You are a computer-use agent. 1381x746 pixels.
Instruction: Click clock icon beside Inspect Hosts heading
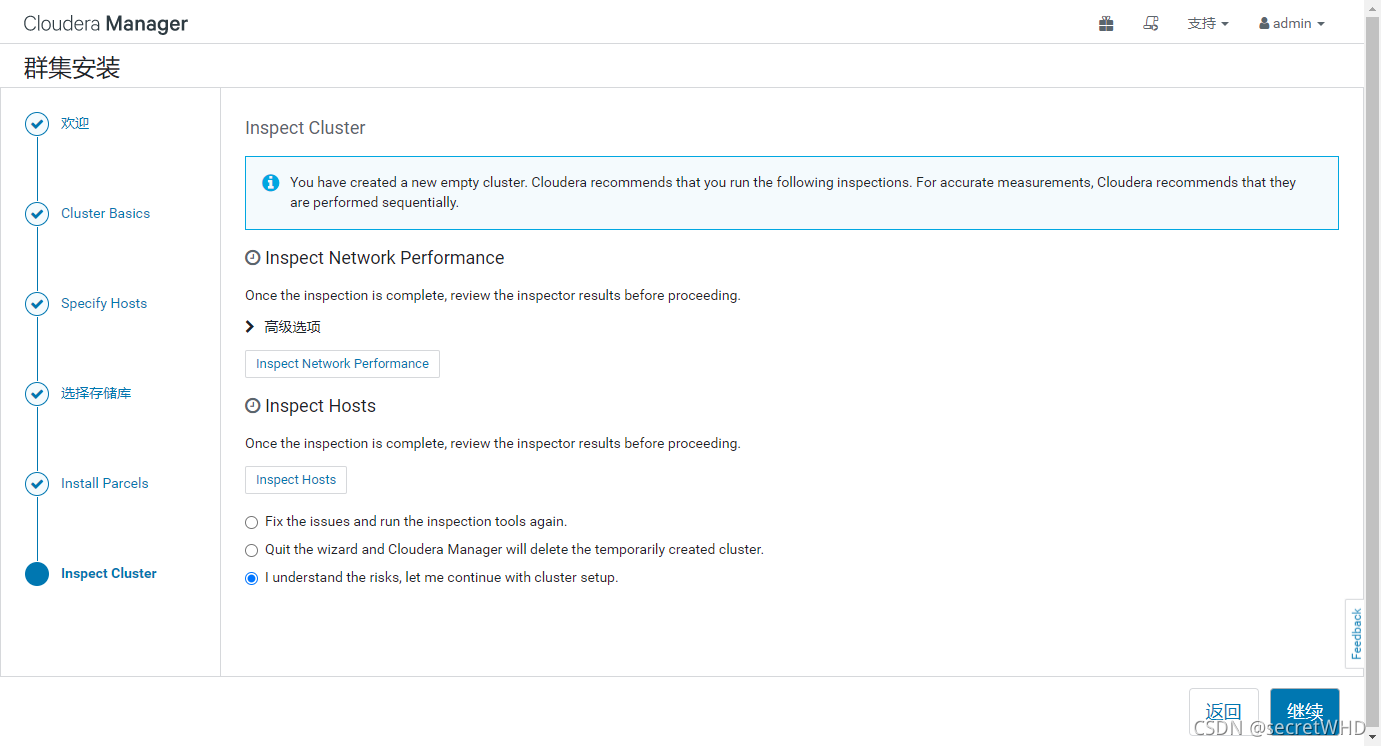point(253,406)
